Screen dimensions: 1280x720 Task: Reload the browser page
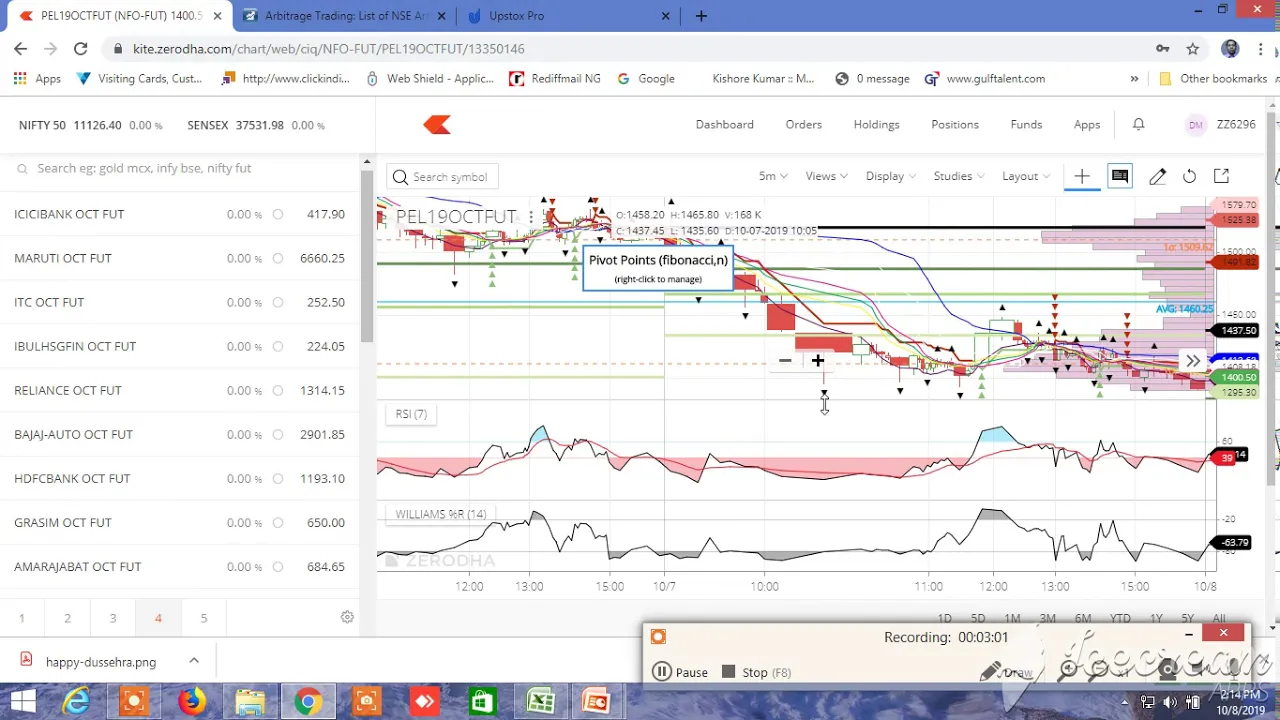tap(81, 48)
